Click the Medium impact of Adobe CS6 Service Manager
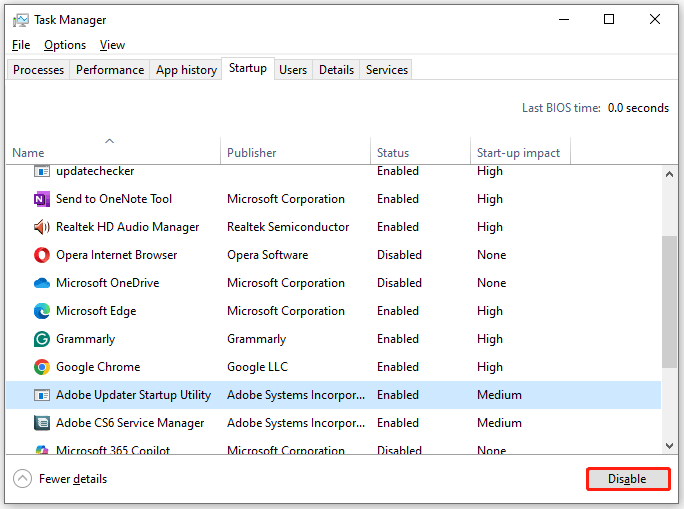The height and width of the screenshot is (509, 684). click(x=499, y=423)
